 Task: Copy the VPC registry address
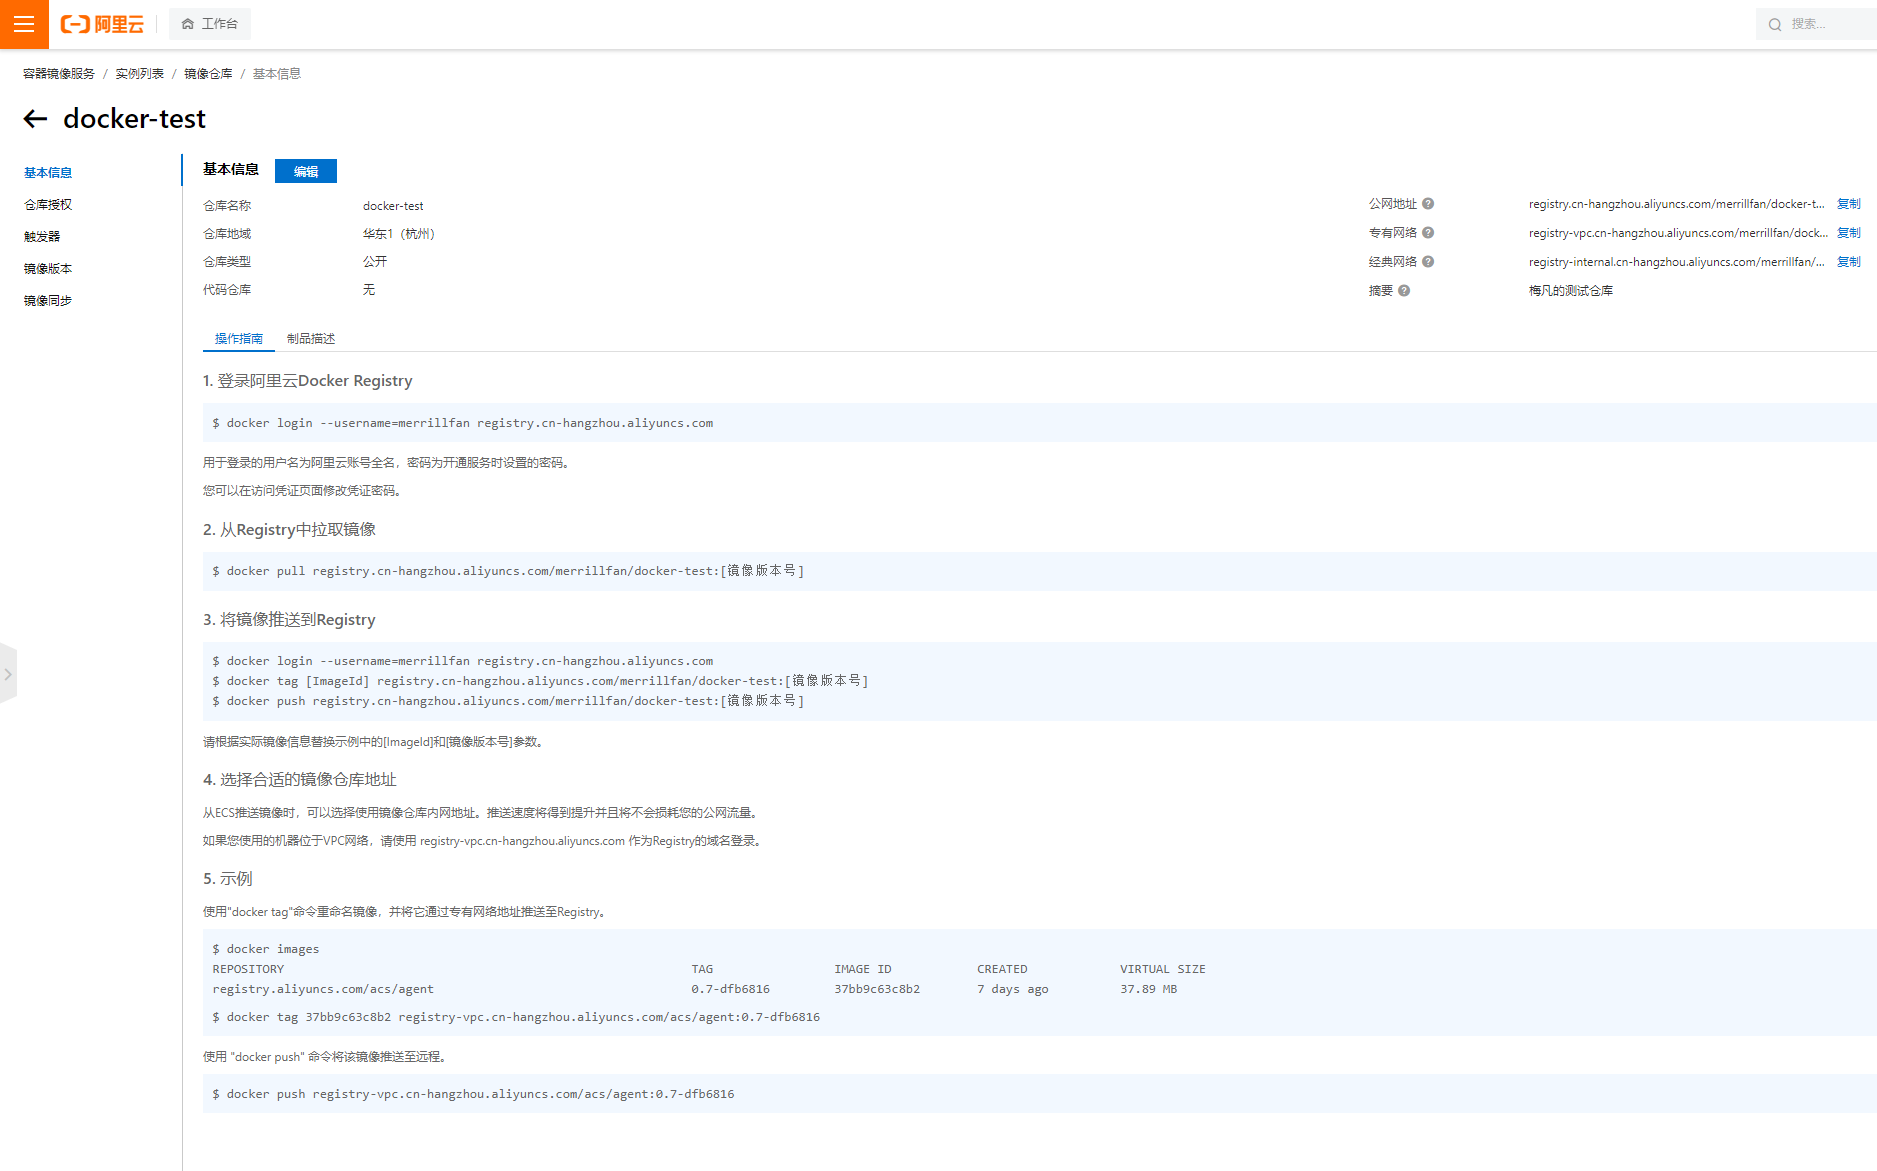tap(1849, 233)
